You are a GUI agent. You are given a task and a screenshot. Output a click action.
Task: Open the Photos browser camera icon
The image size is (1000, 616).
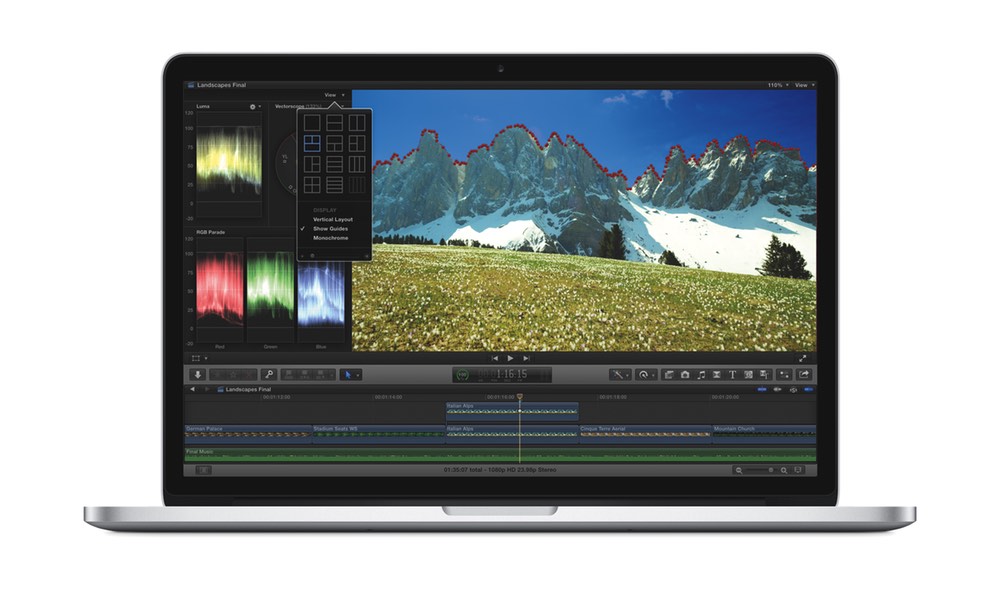[x=685, y=374]
